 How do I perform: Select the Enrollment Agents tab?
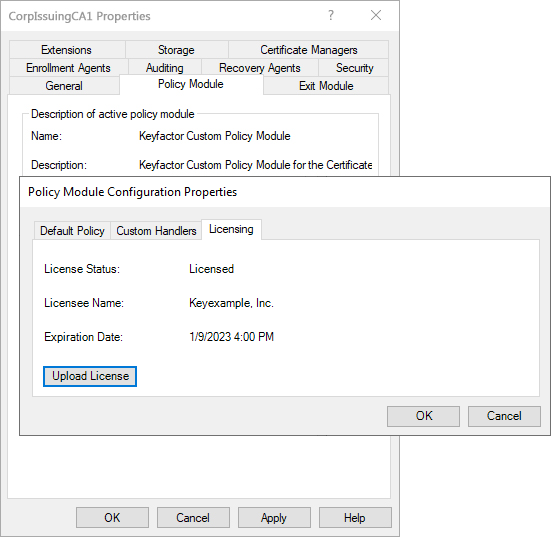tap(68, 67)
